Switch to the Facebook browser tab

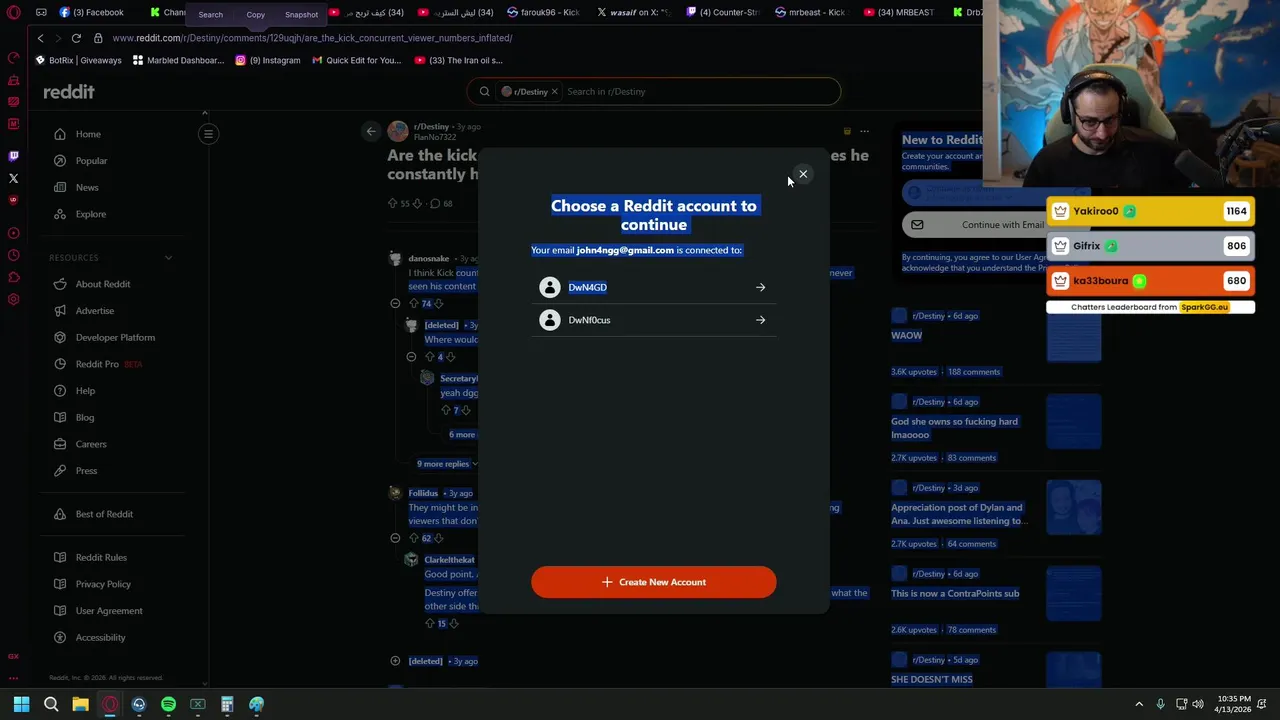91,12
